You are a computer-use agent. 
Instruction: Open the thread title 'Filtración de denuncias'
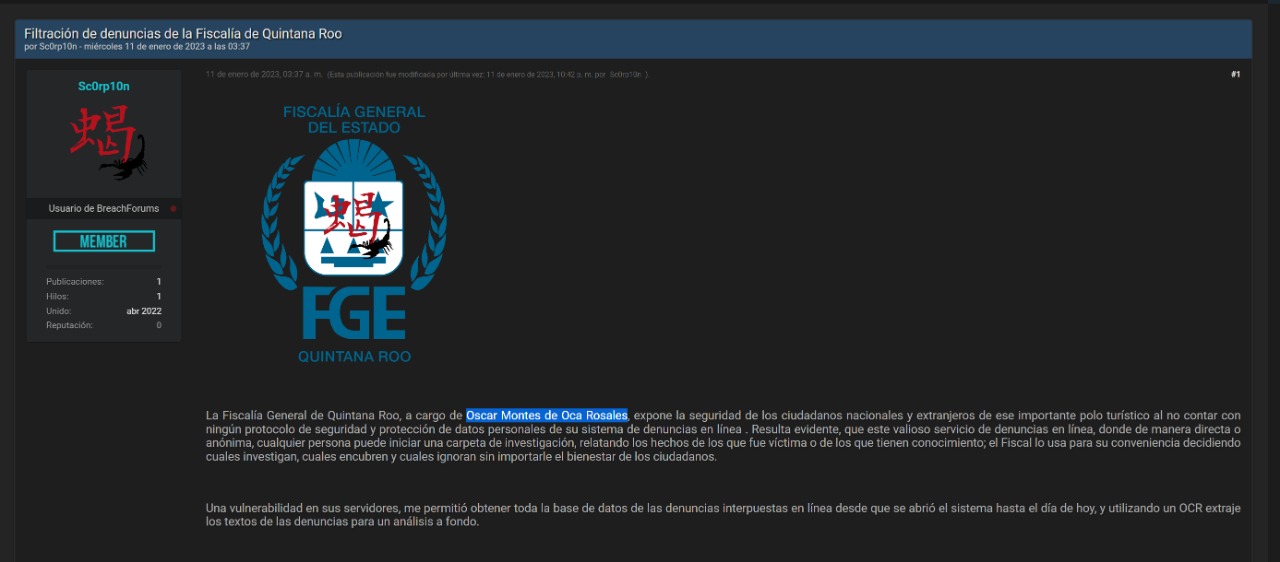pos(183,34)
